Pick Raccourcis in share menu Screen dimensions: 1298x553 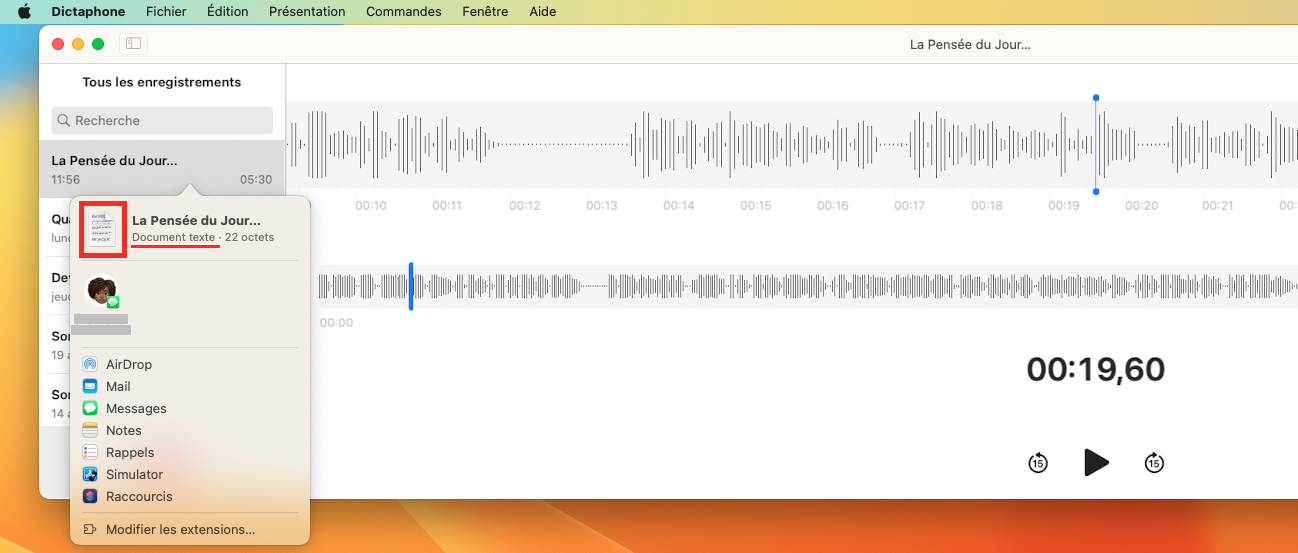point(139,497)
